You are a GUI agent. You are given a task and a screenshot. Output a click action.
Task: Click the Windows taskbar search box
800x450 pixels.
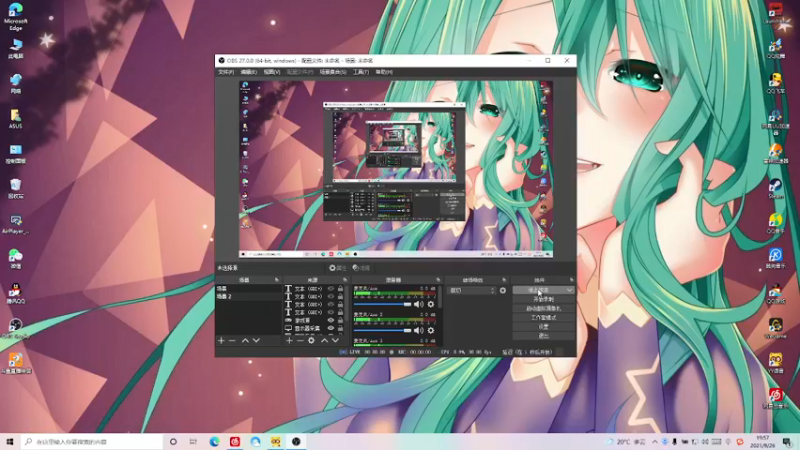tap(92, 441)
